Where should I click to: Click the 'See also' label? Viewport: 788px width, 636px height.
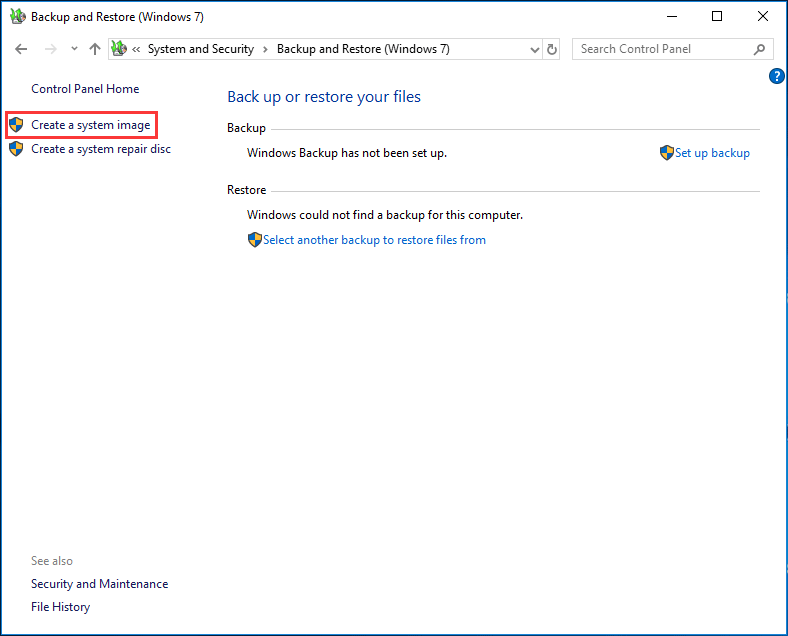52,561
